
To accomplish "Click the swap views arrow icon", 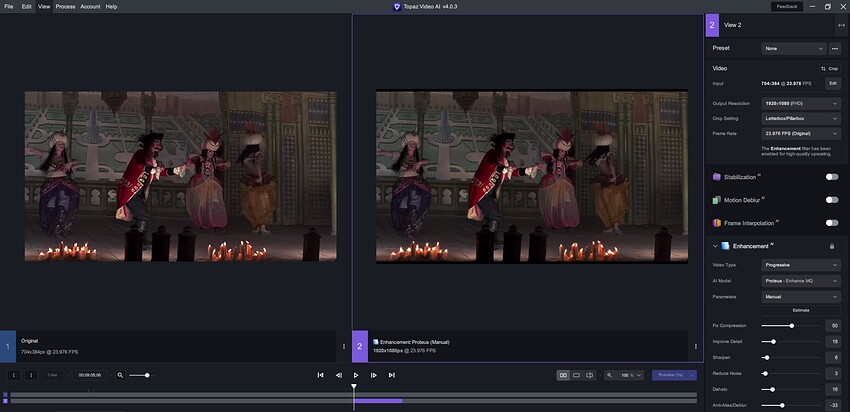I will point(840,25).
